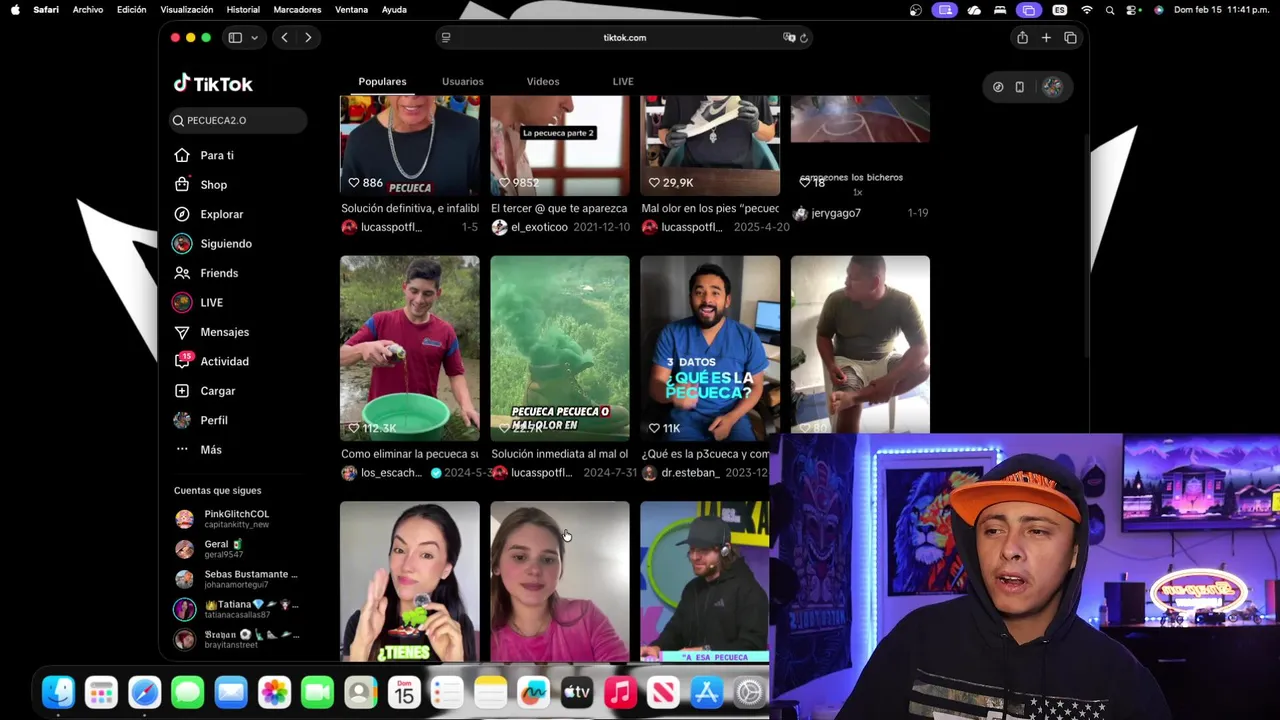Open Sebas Bustamante followed account
The image size is (1280, 720).
[x=236, y=579]
